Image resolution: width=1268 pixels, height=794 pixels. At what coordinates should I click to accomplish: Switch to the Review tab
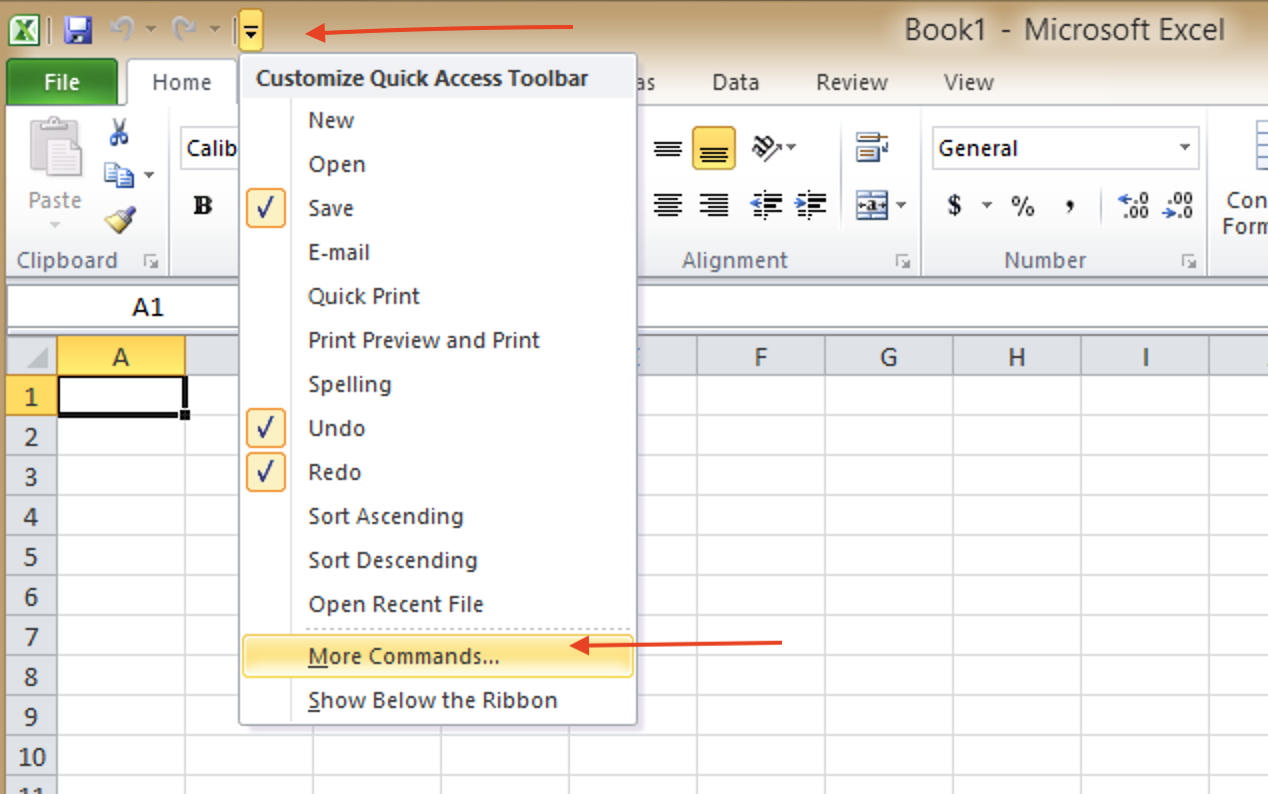tap(852, 83)
